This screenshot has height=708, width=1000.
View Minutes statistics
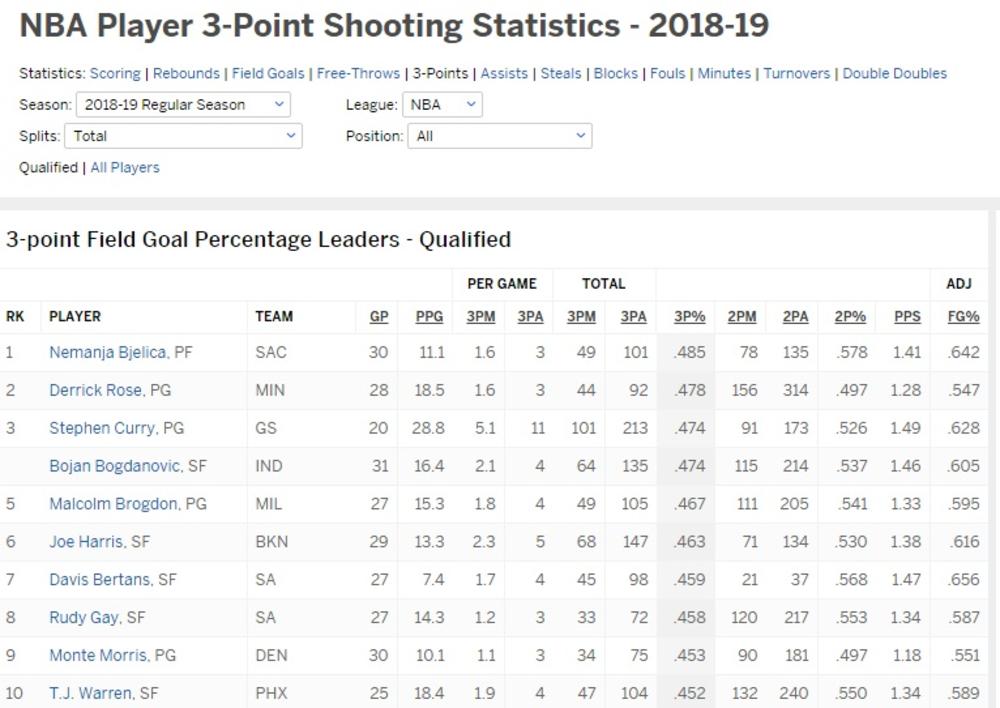tap(724, 73)
